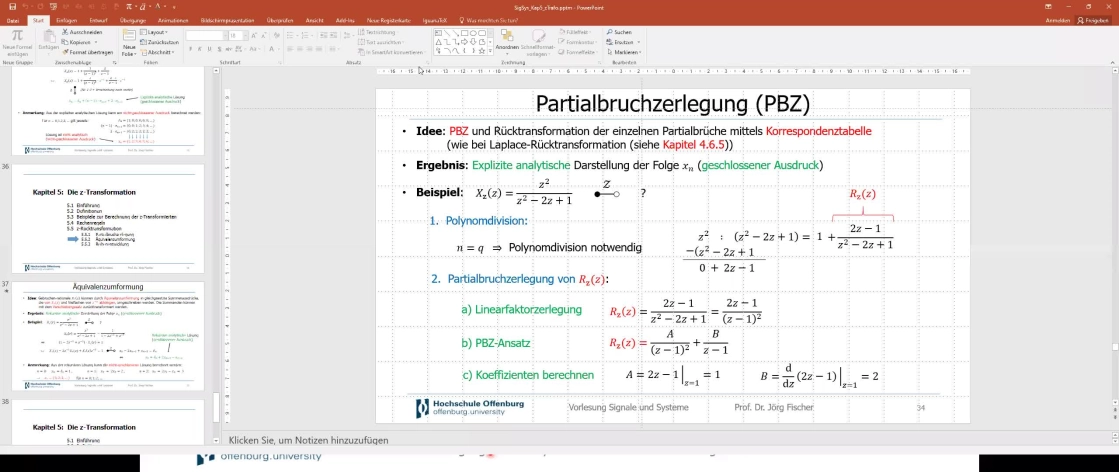Decrease font size with the smaller A

(x=264, y=35)
